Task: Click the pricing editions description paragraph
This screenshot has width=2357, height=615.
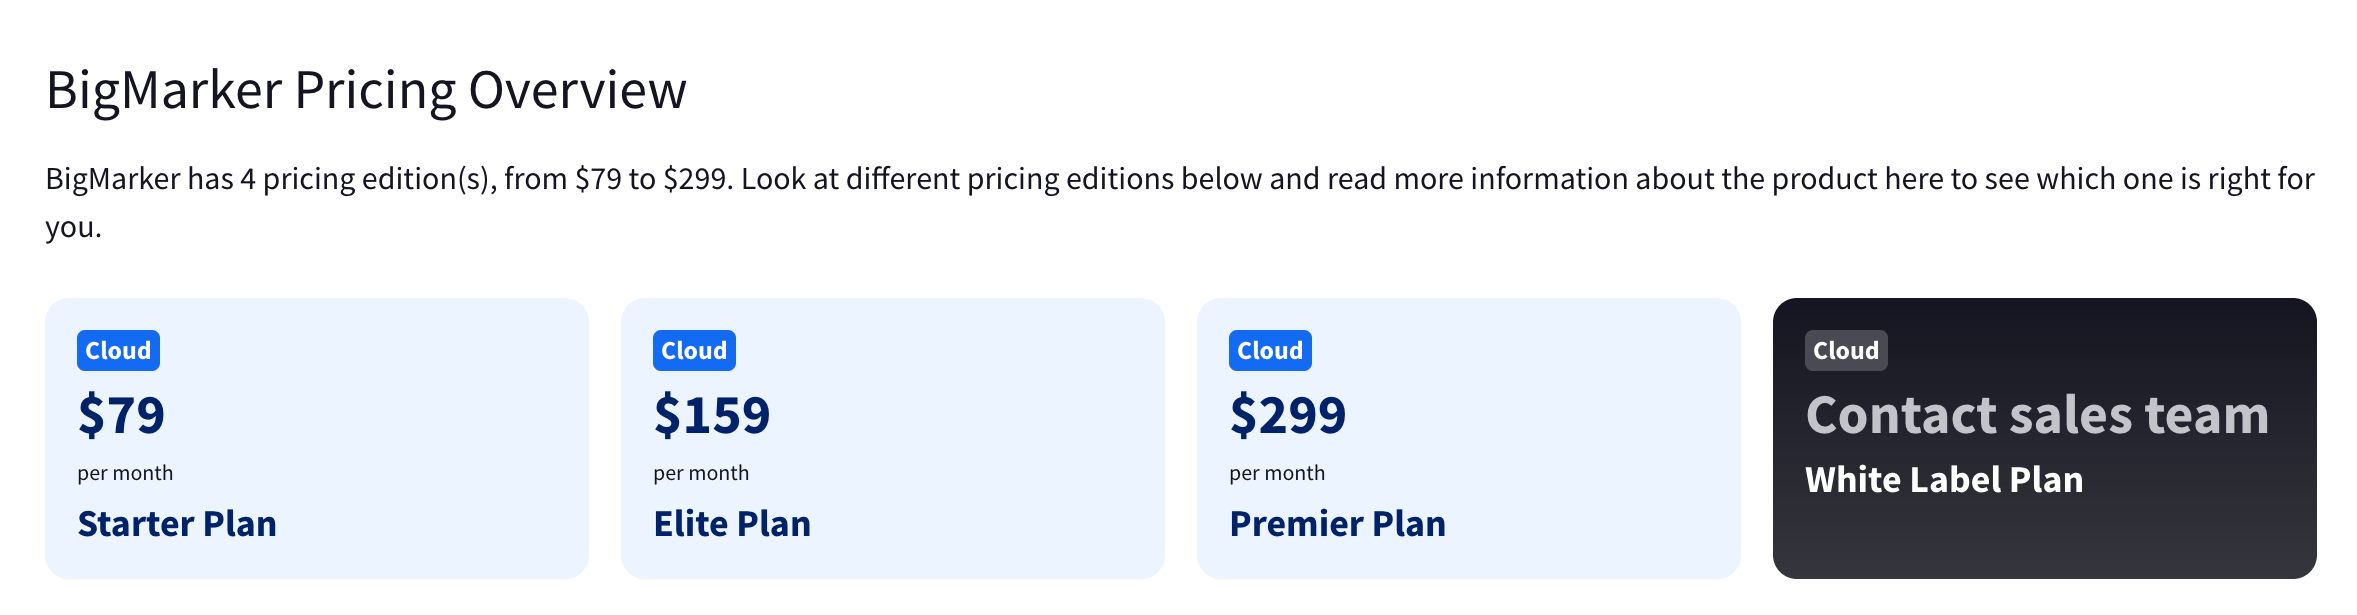Action: 1180,202
